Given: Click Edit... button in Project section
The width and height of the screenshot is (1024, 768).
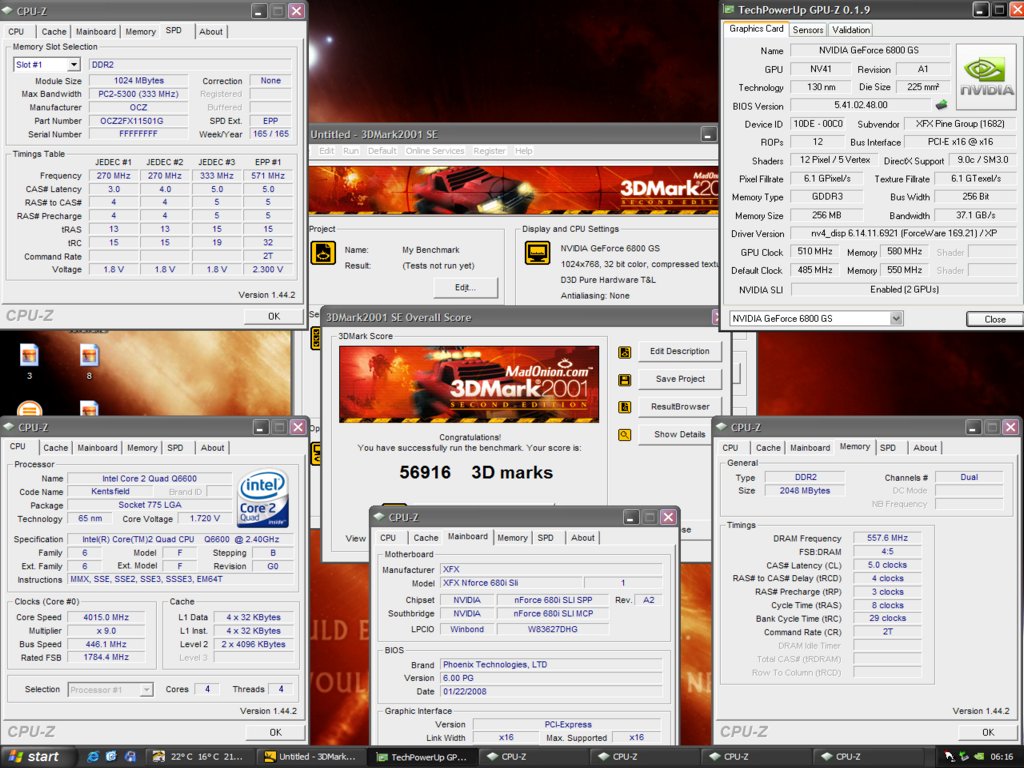Looking at the screenshot, I should [x=466, y=288].
